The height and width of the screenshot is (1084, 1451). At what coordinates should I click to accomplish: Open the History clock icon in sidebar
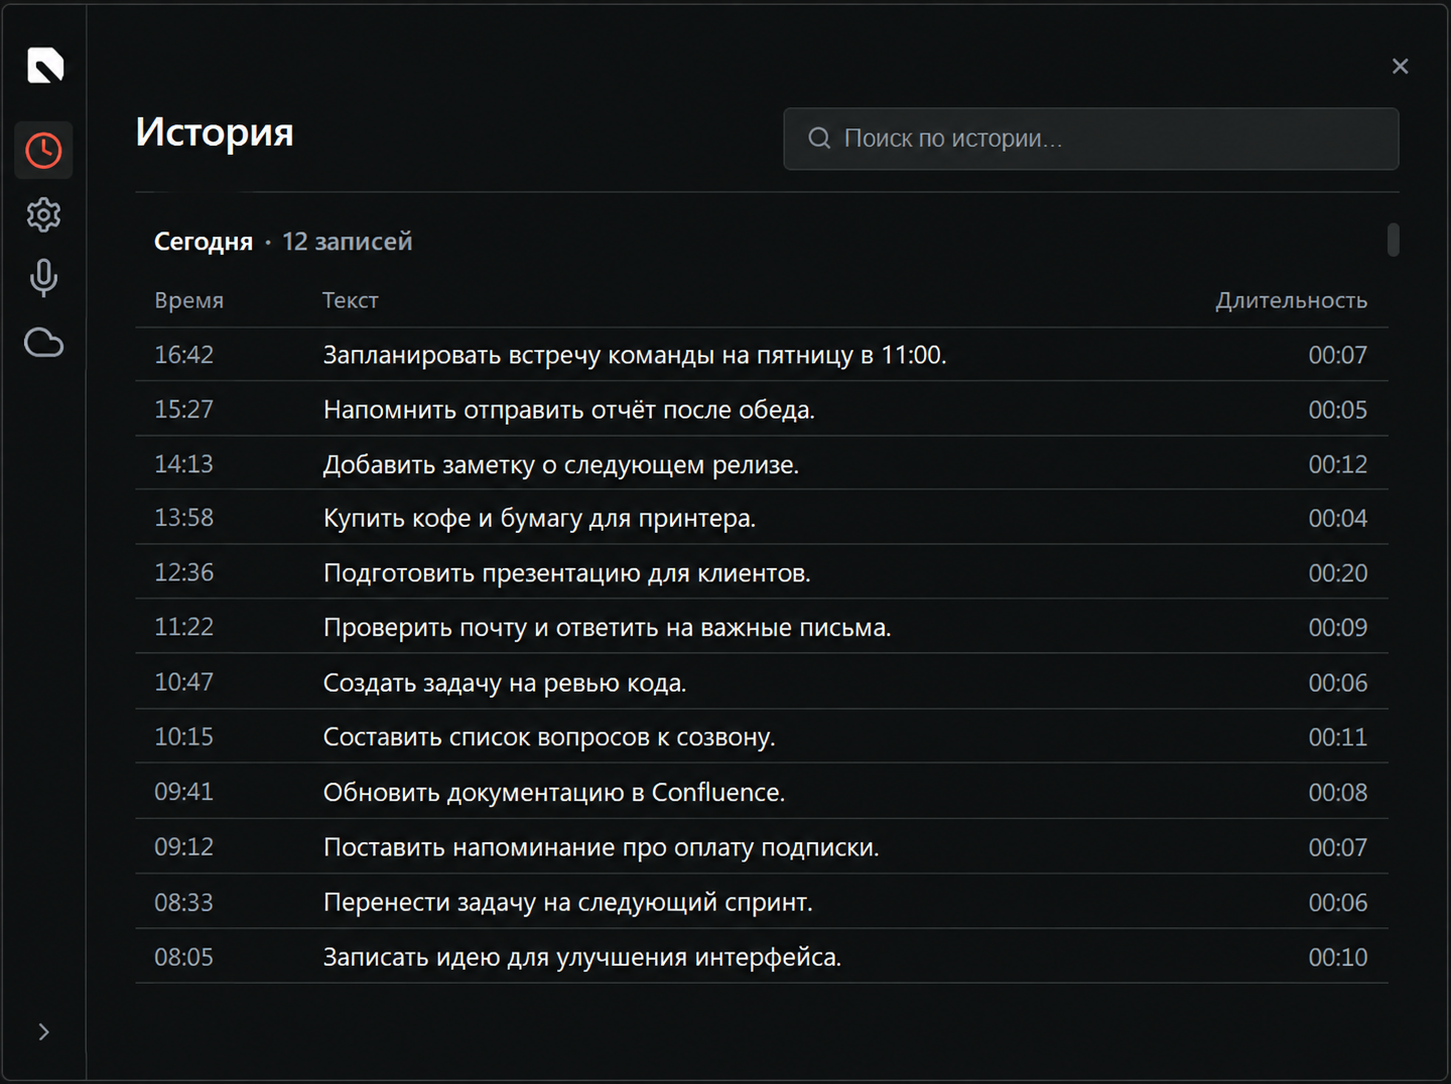(44, 151)
